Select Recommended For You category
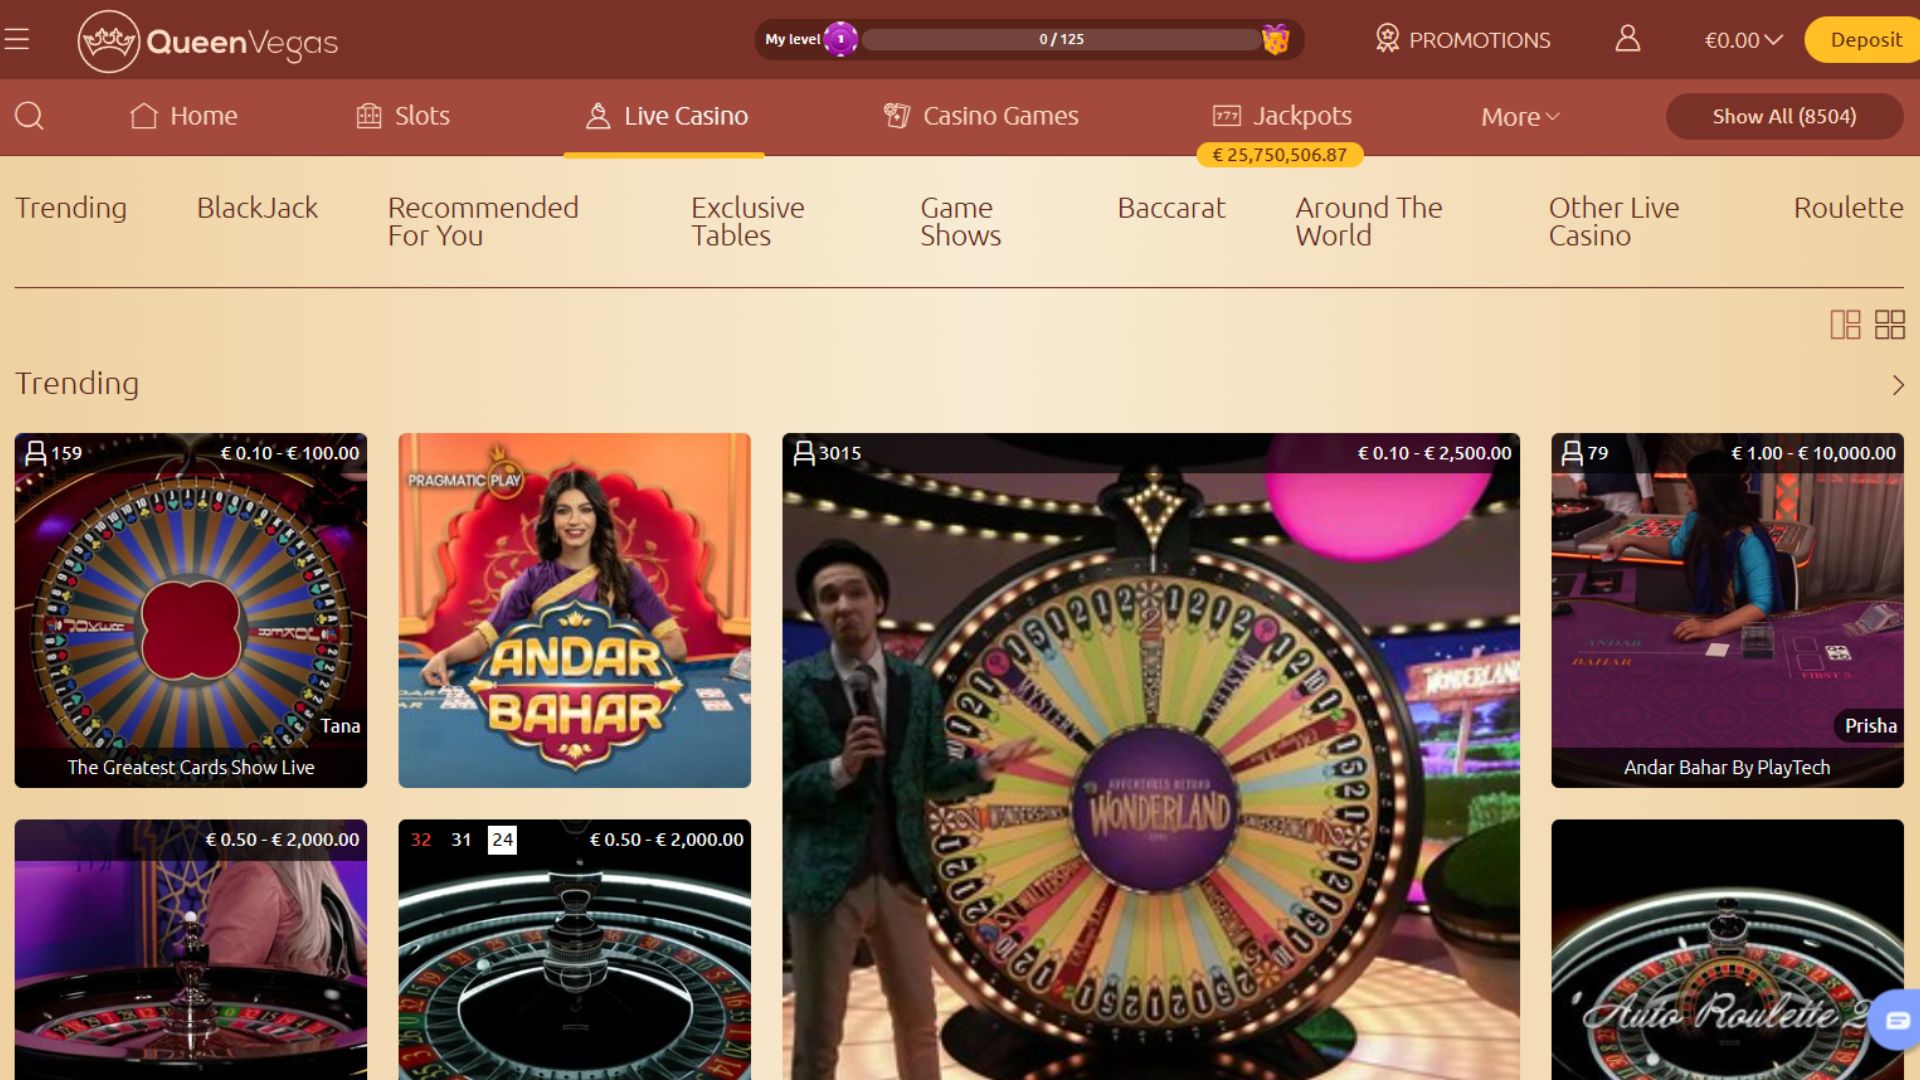The height and width of the screenshot is (1080, 1920). click(483, 221)
